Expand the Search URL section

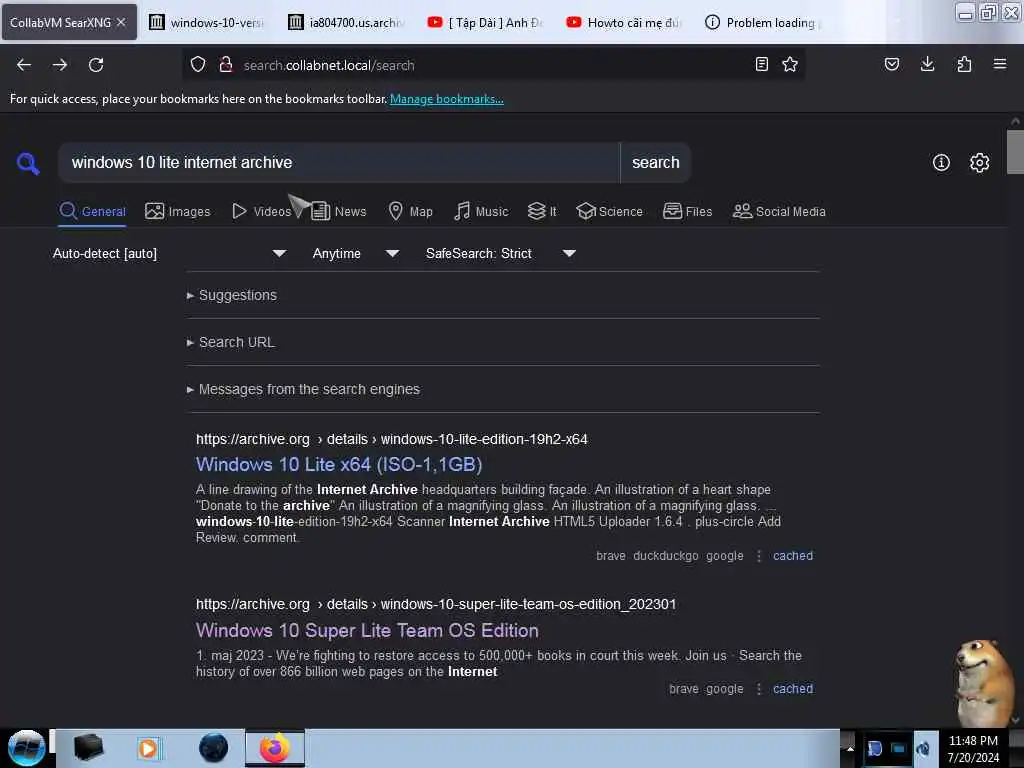(231, 342)
